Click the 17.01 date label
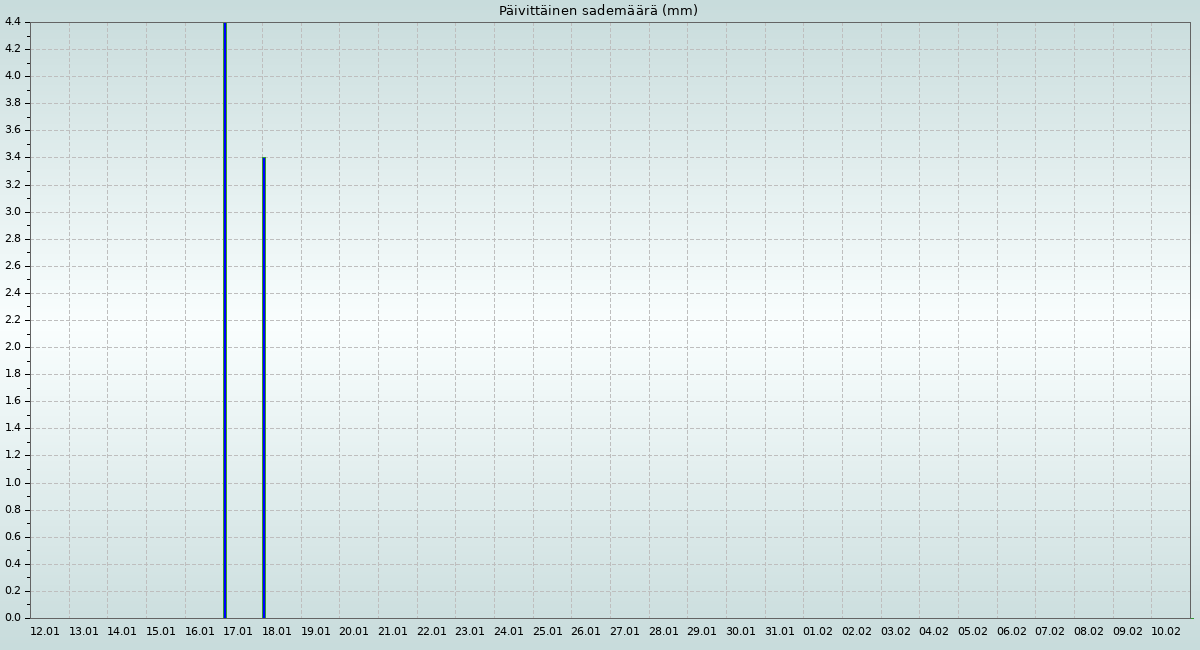1200x650 pixels. [238, 632]
